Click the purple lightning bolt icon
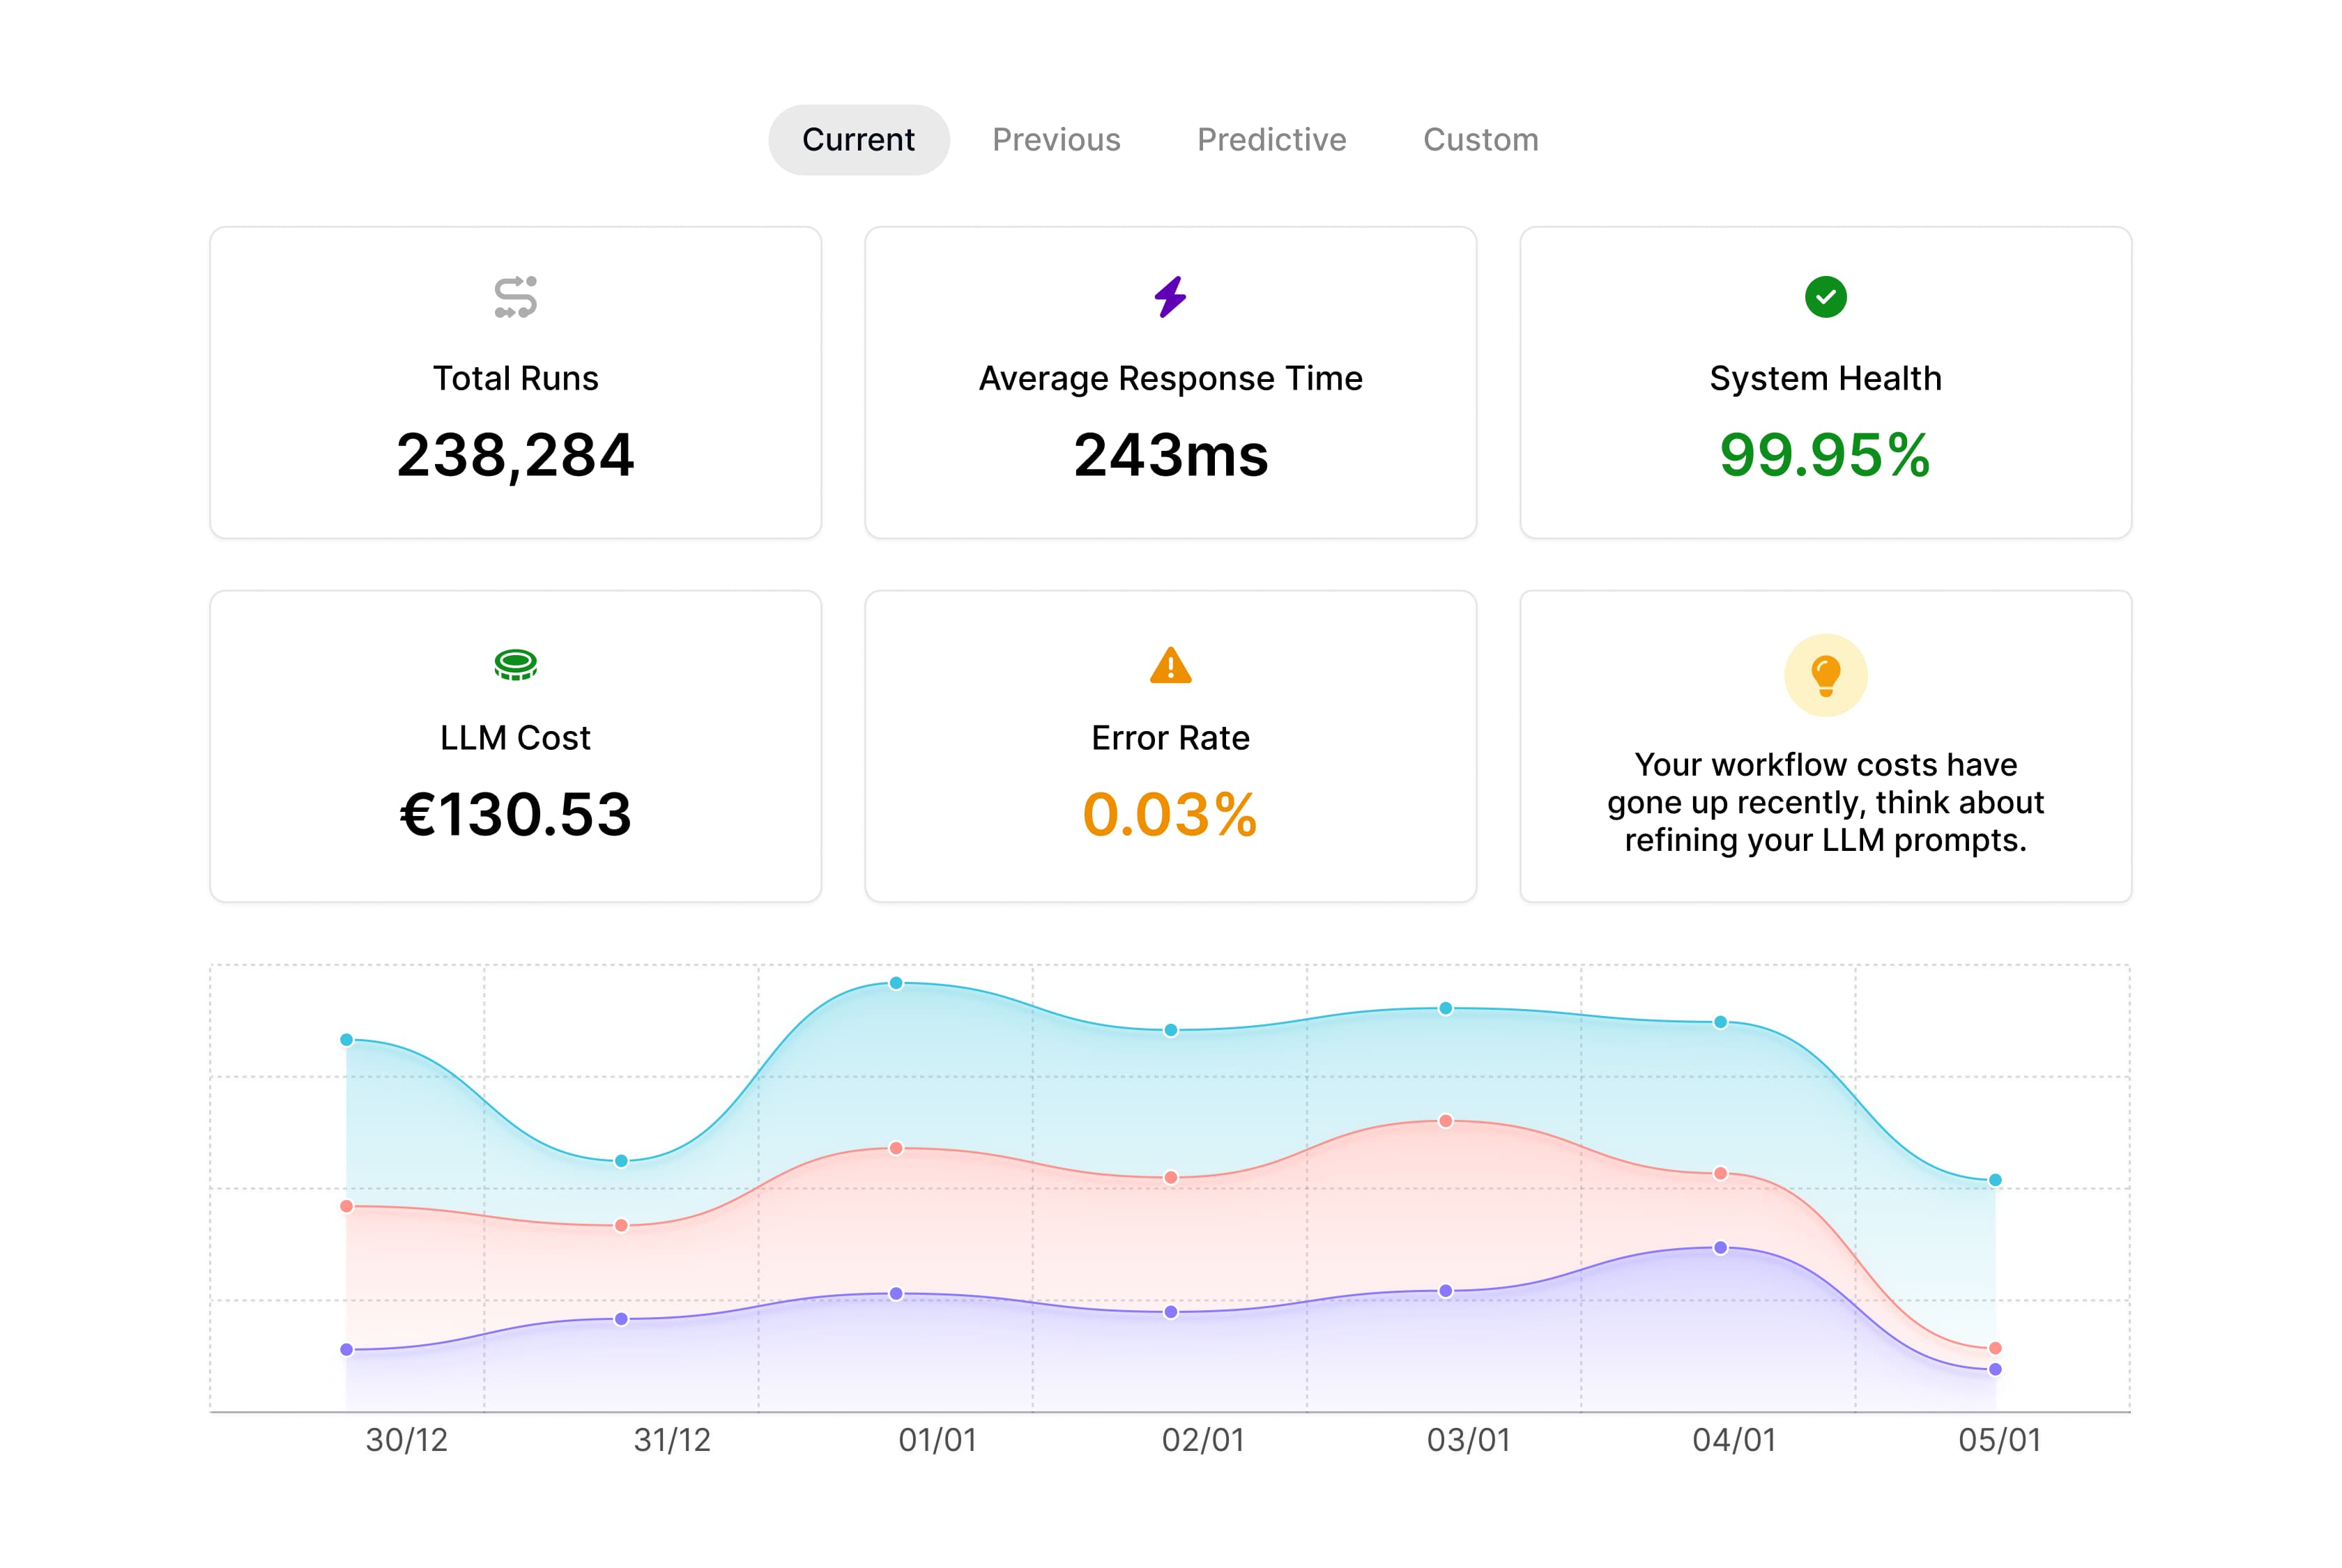The height and width of the screenshot is (1568, 2342). pos(1170,297)
